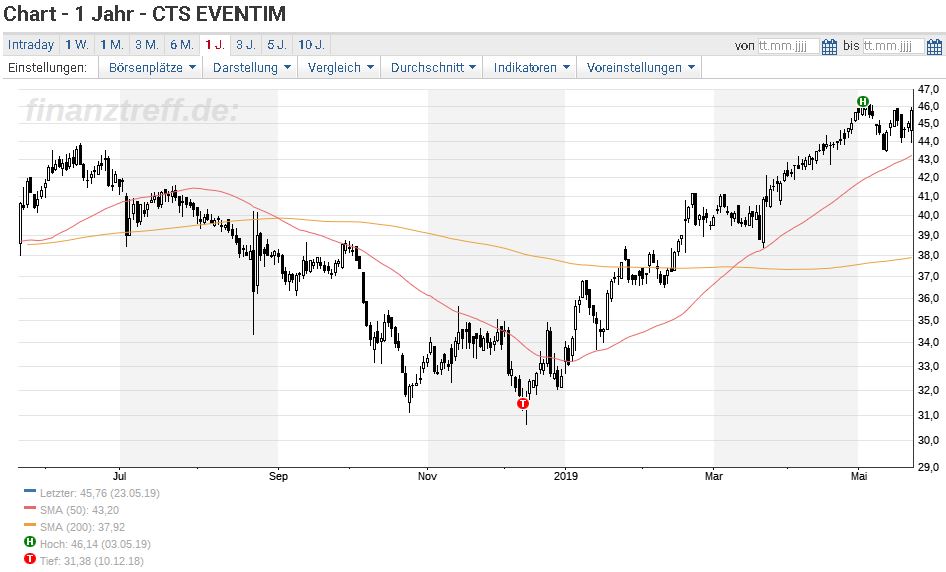This screenshot has width=946, height=572.
Task: Click the 'Hoch: 46,14 (03.05.19)' legend text
Action: 95,544
